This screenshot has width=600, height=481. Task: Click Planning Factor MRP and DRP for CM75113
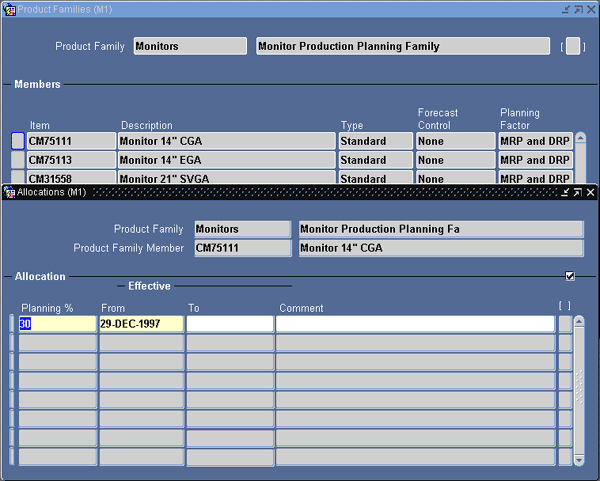536,160
